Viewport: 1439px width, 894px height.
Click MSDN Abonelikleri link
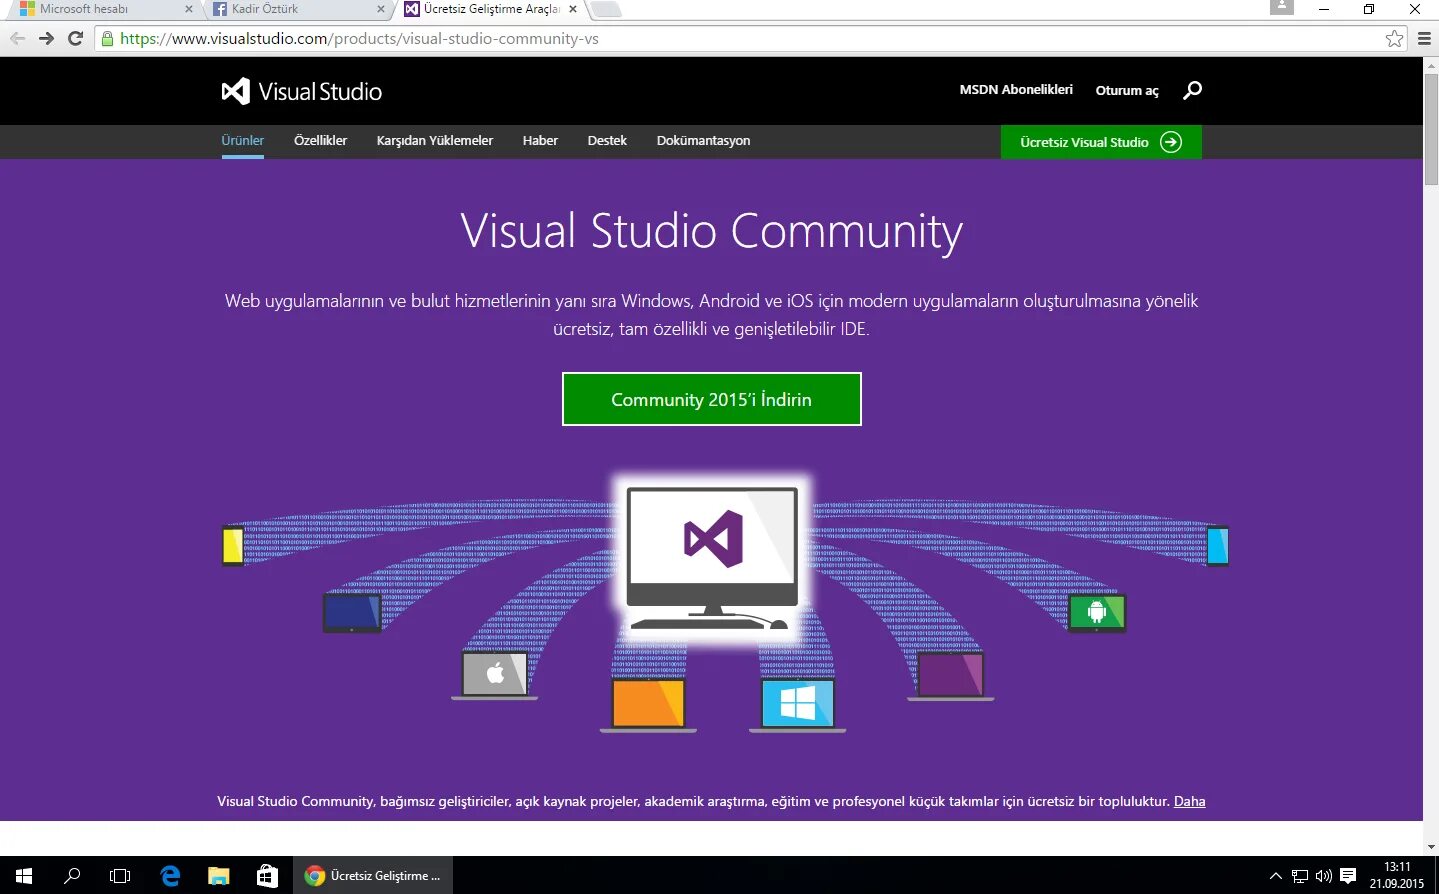pyautogui.click(x=1016, y=90)
